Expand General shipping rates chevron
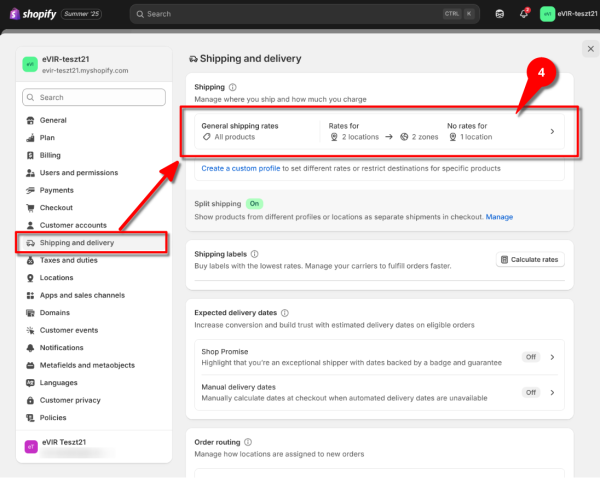Screen dimensions: 600x478 (553, 131)
